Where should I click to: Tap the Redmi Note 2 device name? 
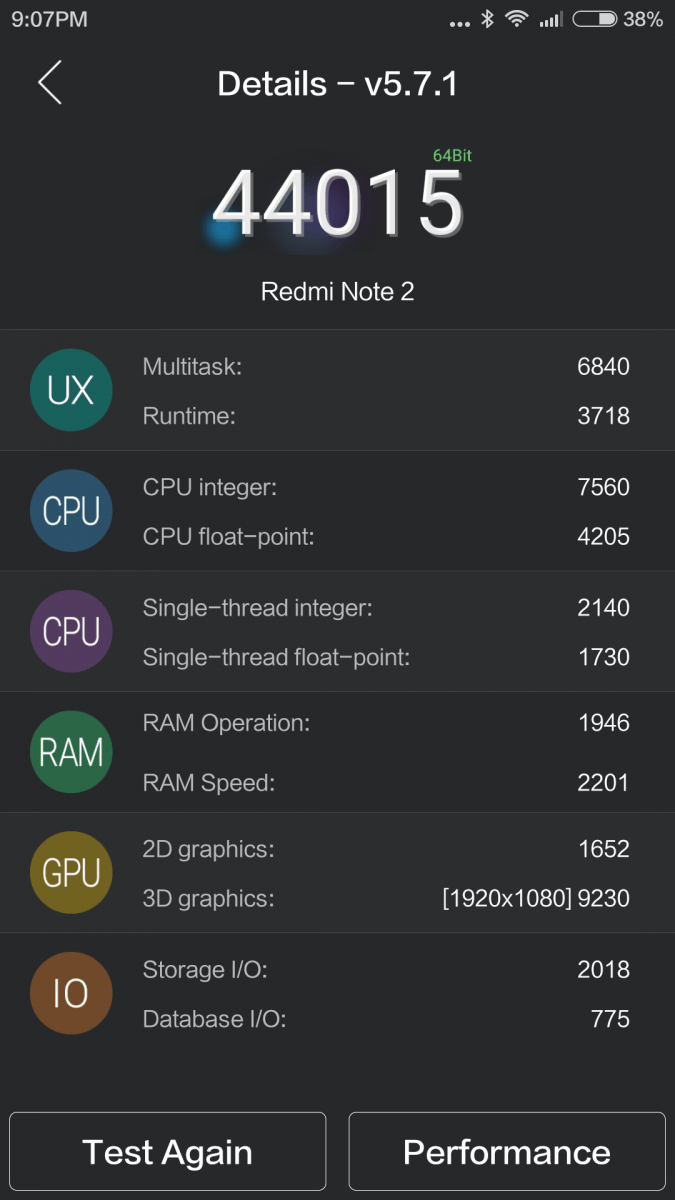pyautogui.click(x=338, y=292)
